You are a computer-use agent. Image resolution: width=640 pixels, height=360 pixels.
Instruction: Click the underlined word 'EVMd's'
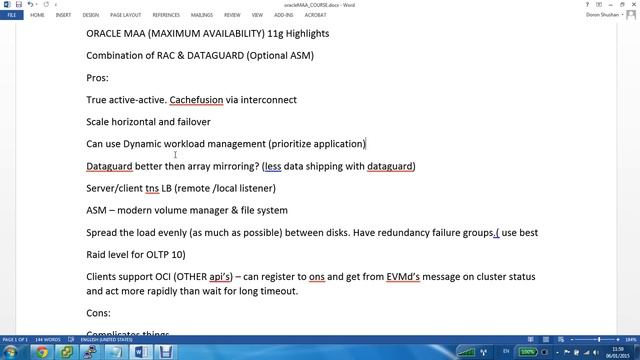(x=403, y=277)
